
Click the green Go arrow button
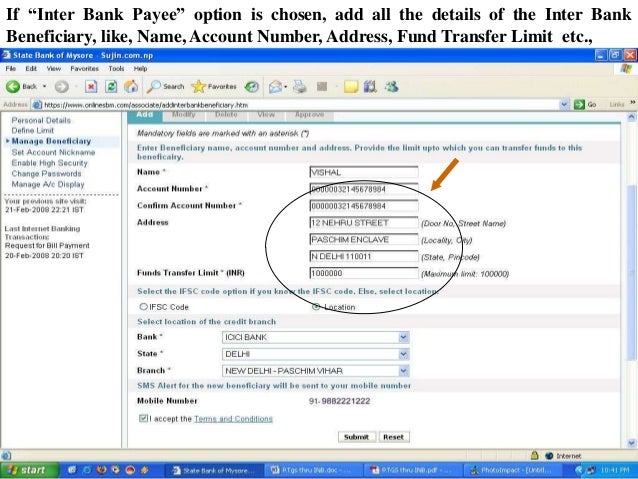(x=579, y=105)
